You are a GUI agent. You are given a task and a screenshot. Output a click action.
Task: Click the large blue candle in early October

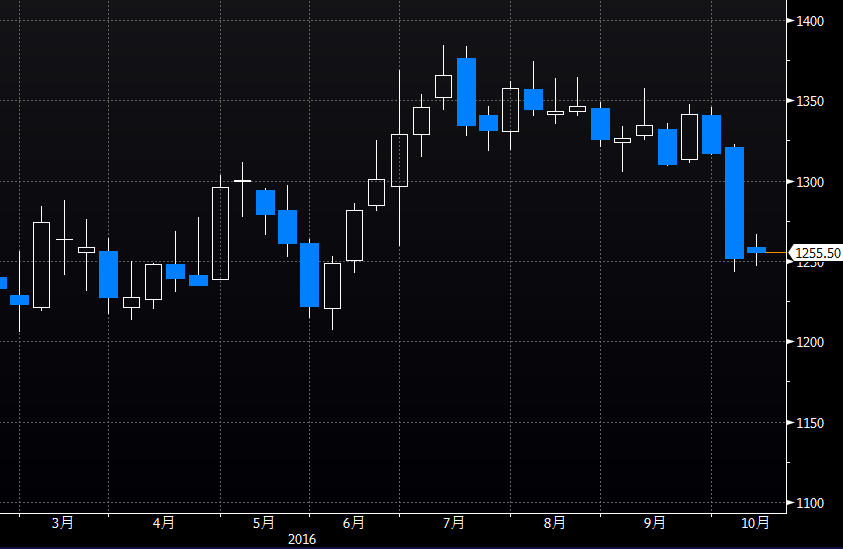(734, 203)
